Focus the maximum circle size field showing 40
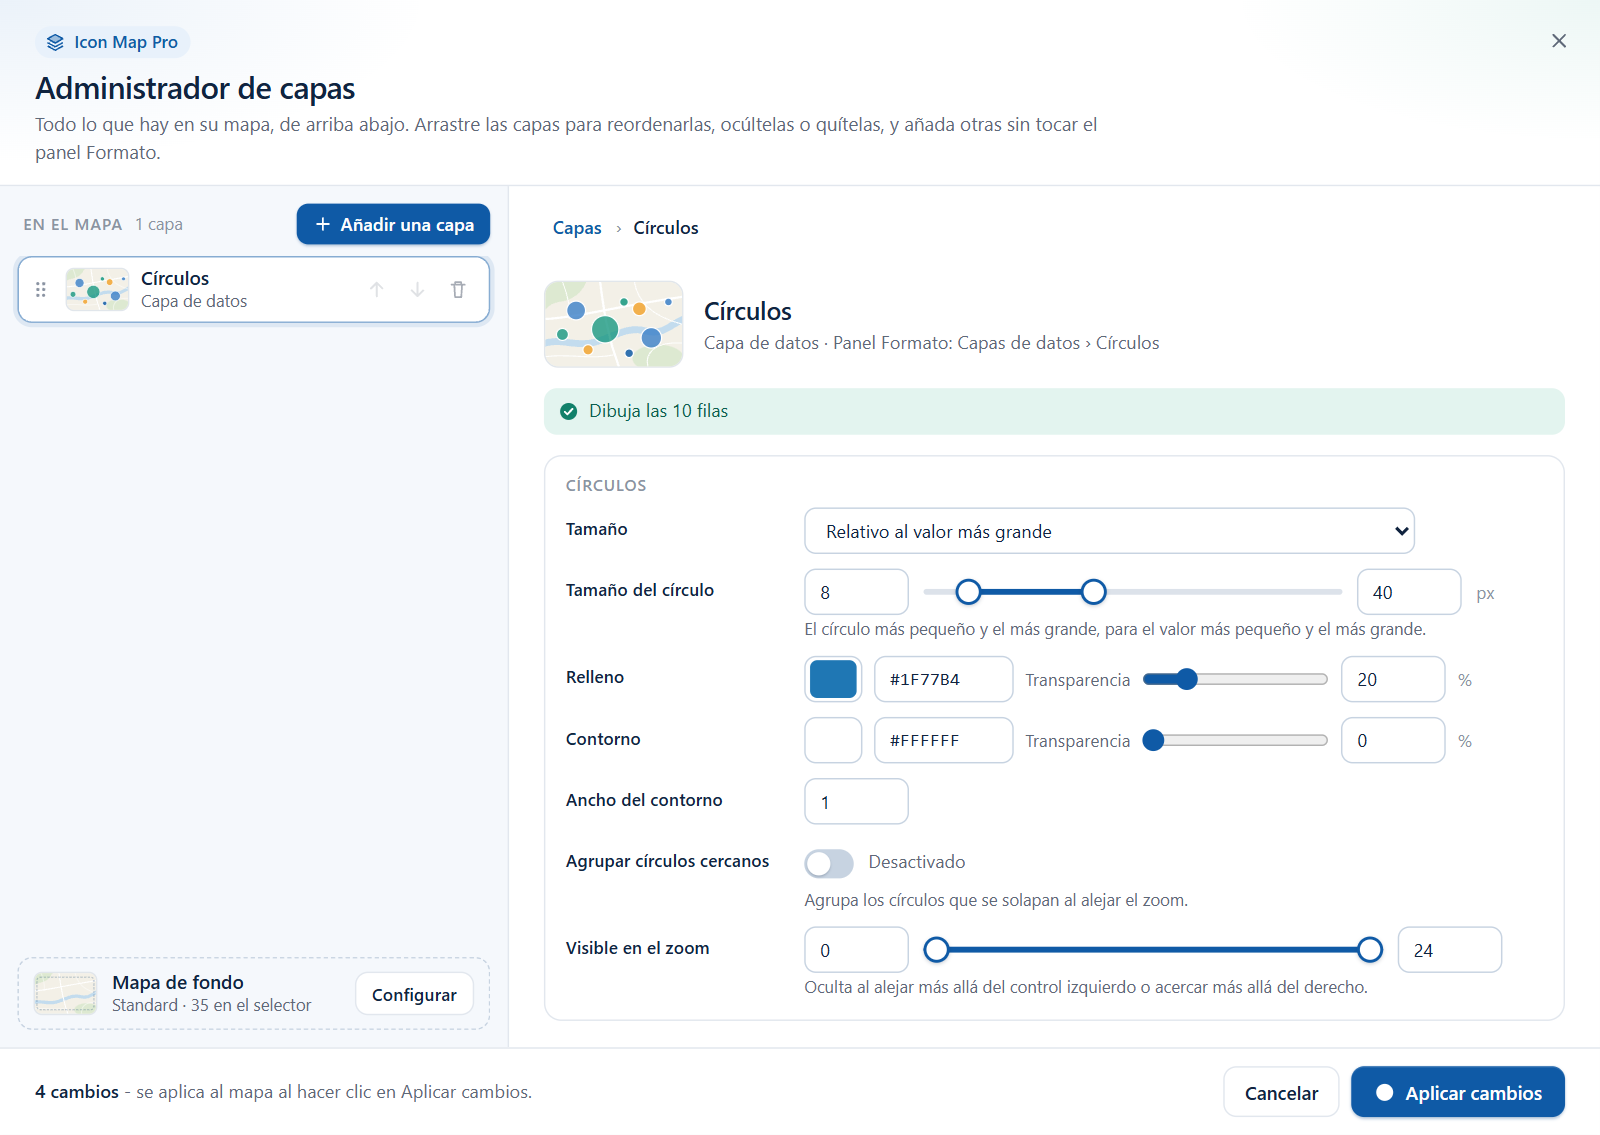This screenshot has height=1135, width=1600. click(1409, 592)
